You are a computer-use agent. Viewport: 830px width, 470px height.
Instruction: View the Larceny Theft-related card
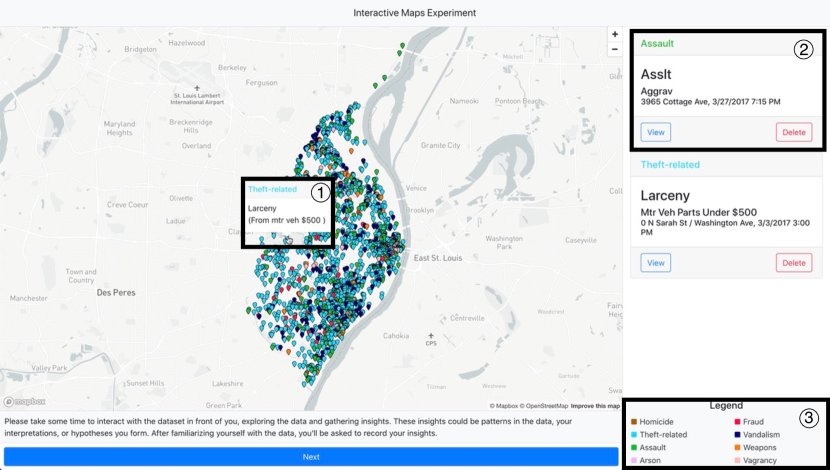(655, 263)
